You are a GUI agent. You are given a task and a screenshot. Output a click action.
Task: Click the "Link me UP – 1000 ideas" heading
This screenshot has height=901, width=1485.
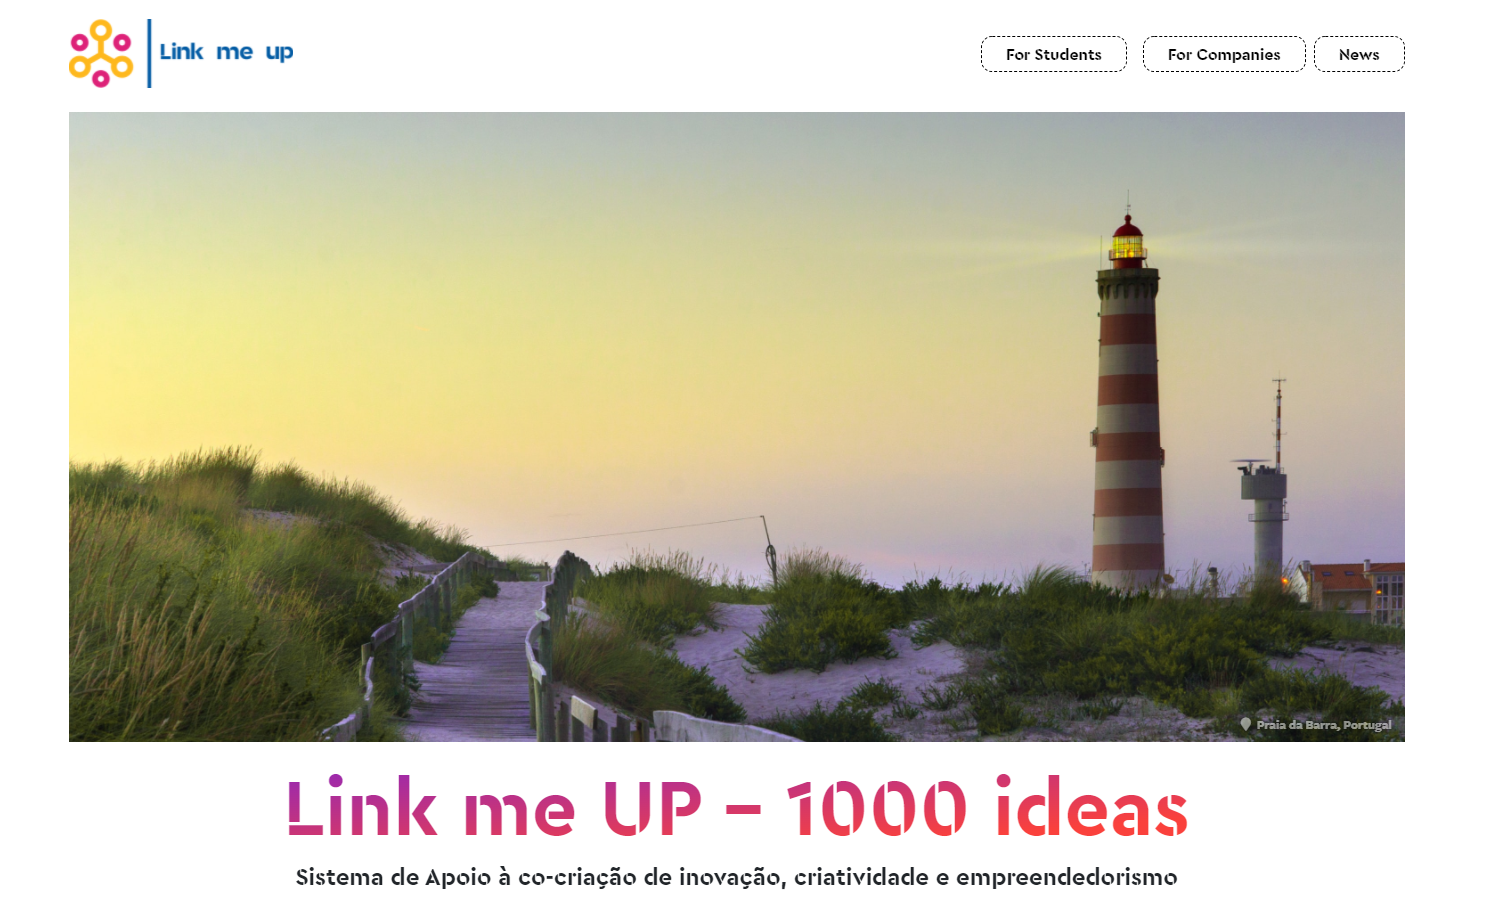(x=737, y=806)
